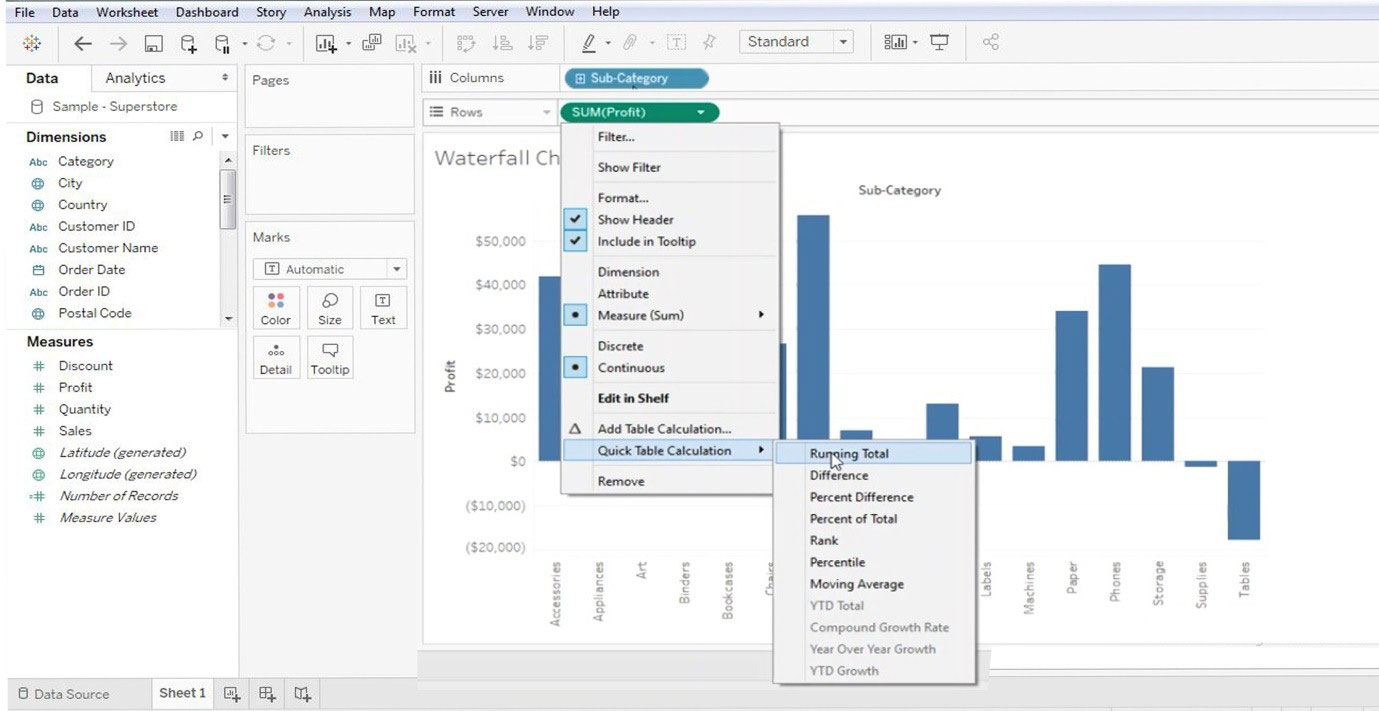Screen dimensions: 1379x711
Task: Open the Color shelf on the Marks card
Action: pyautogui.click(x=276, y=307)
